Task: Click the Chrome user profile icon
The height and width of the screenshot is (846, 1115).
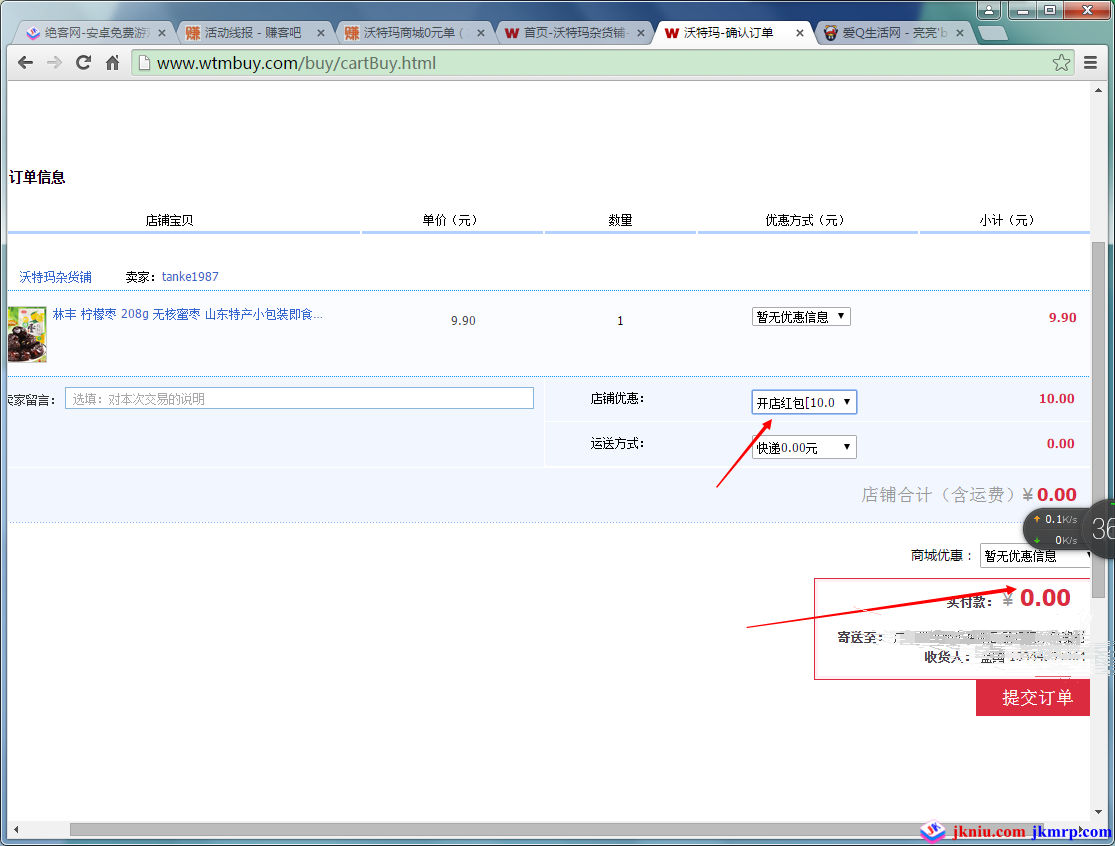Action: pyautogui.click(x=989, y=11)
